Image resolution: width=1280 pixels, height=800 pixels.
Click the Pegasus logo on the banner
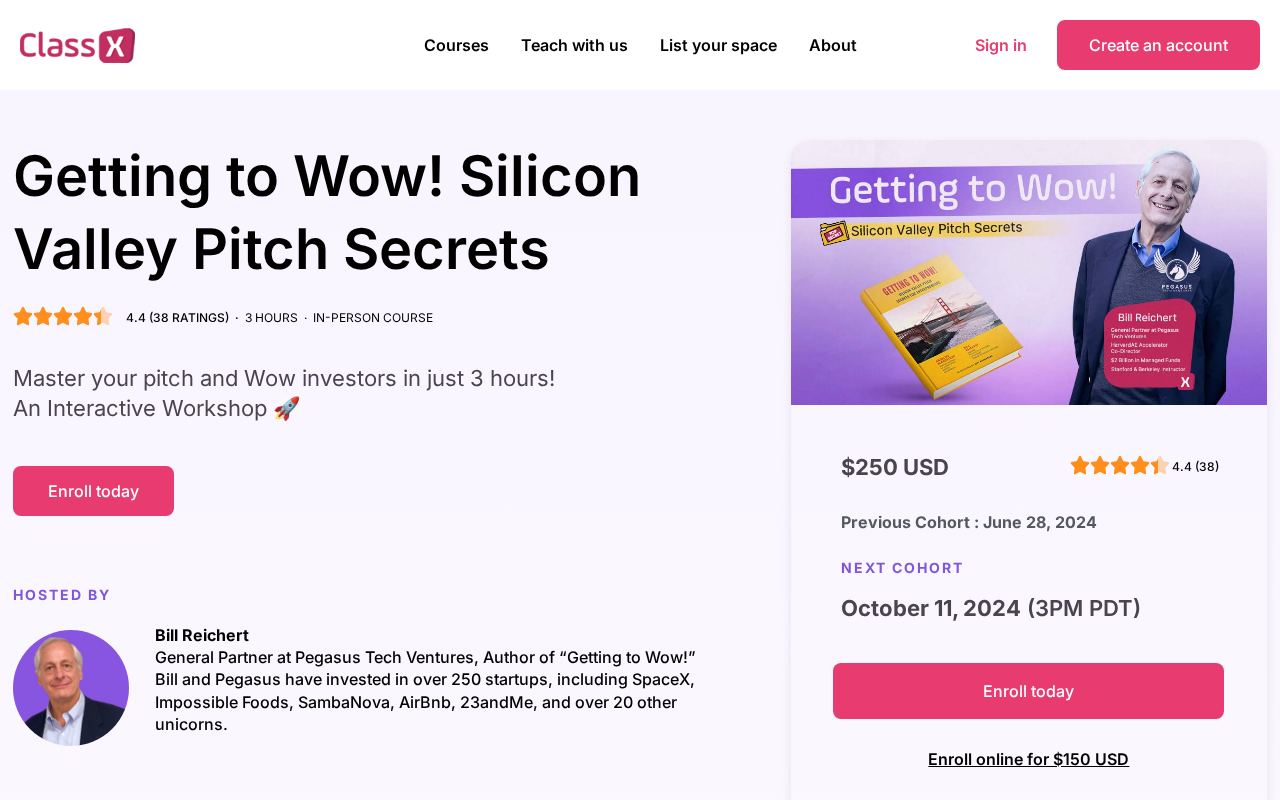[1176, 268]
